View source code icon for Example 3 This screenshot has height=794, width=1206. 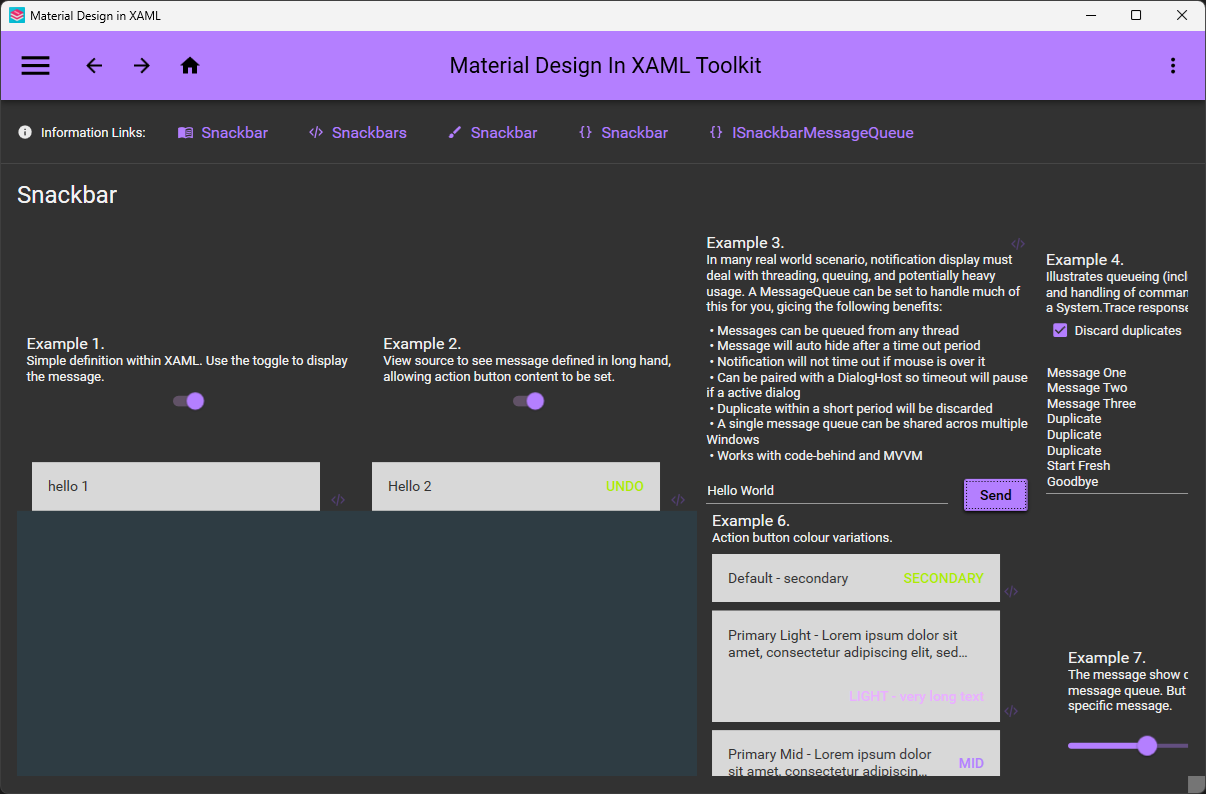click(1018, 244)
